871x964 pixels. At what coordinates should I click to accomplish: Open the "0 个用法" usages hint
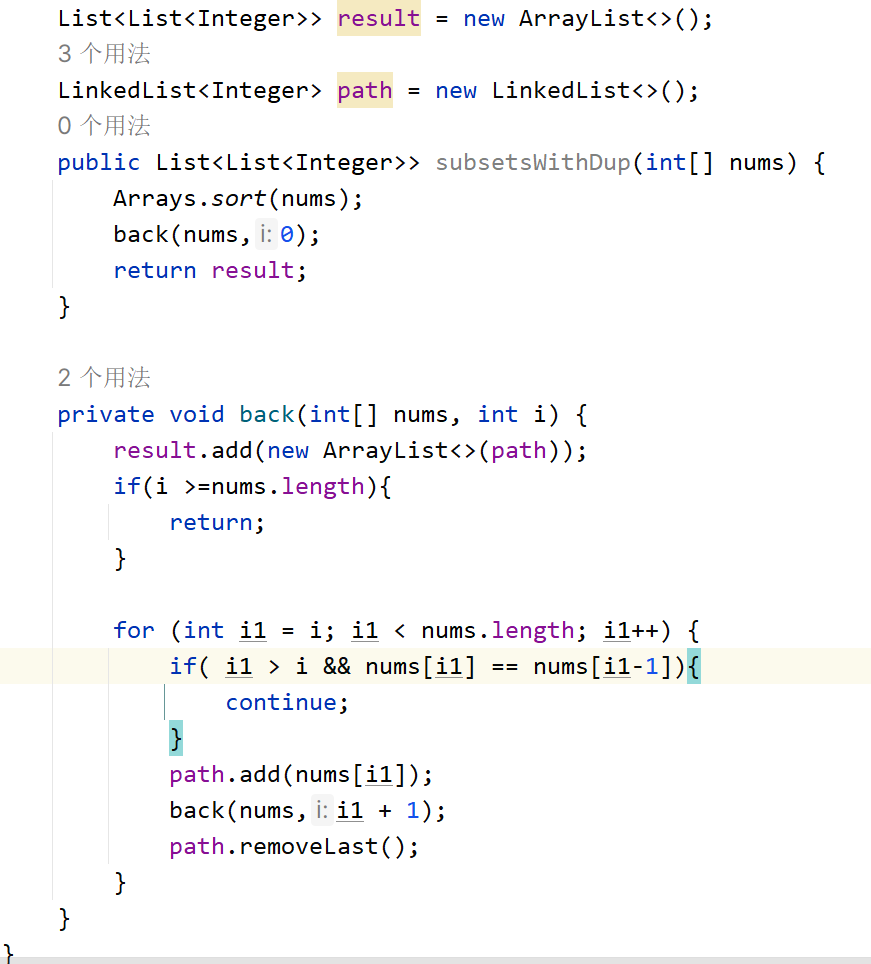pos(104,126)
